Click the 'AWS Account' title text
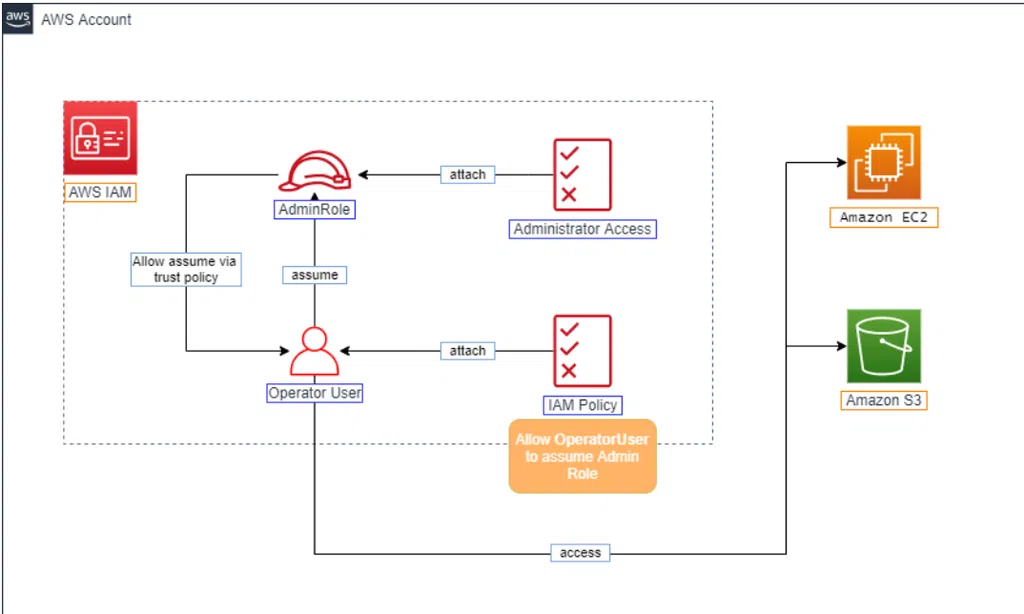Image resolution: width=1024 pixels, height=614 pixels. [x=86, y=20]
